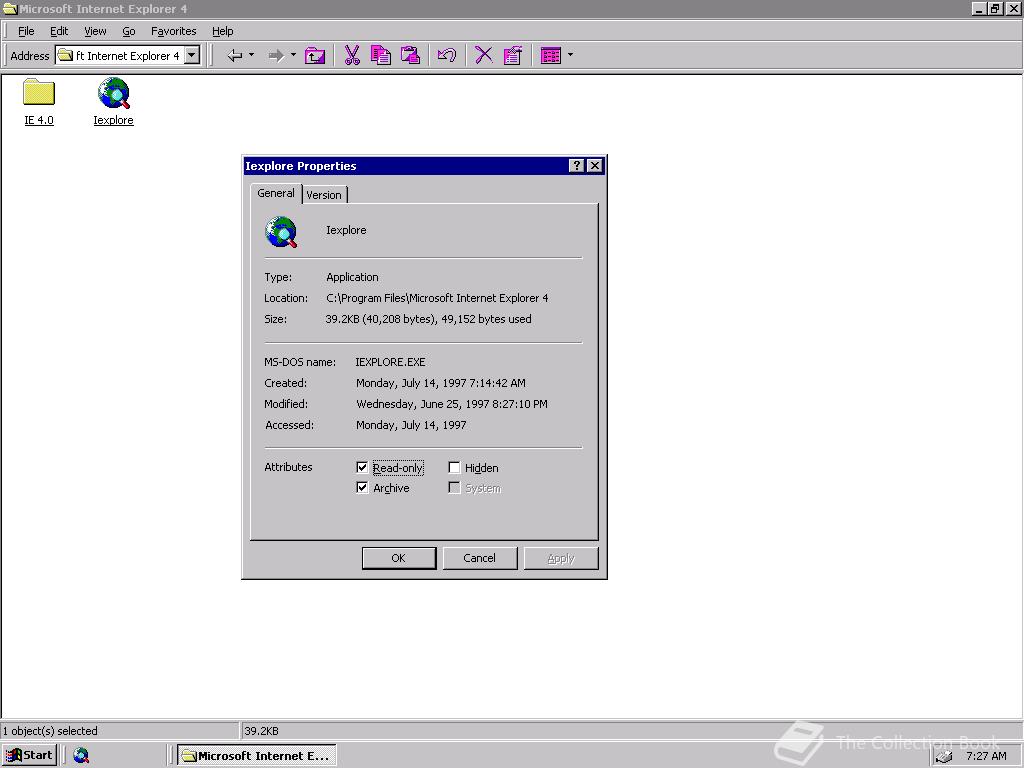1024x768 pixels.
Task: Click the Forward arrow toolbar icon
Action: pyautogui.click(x=276, y=56)
